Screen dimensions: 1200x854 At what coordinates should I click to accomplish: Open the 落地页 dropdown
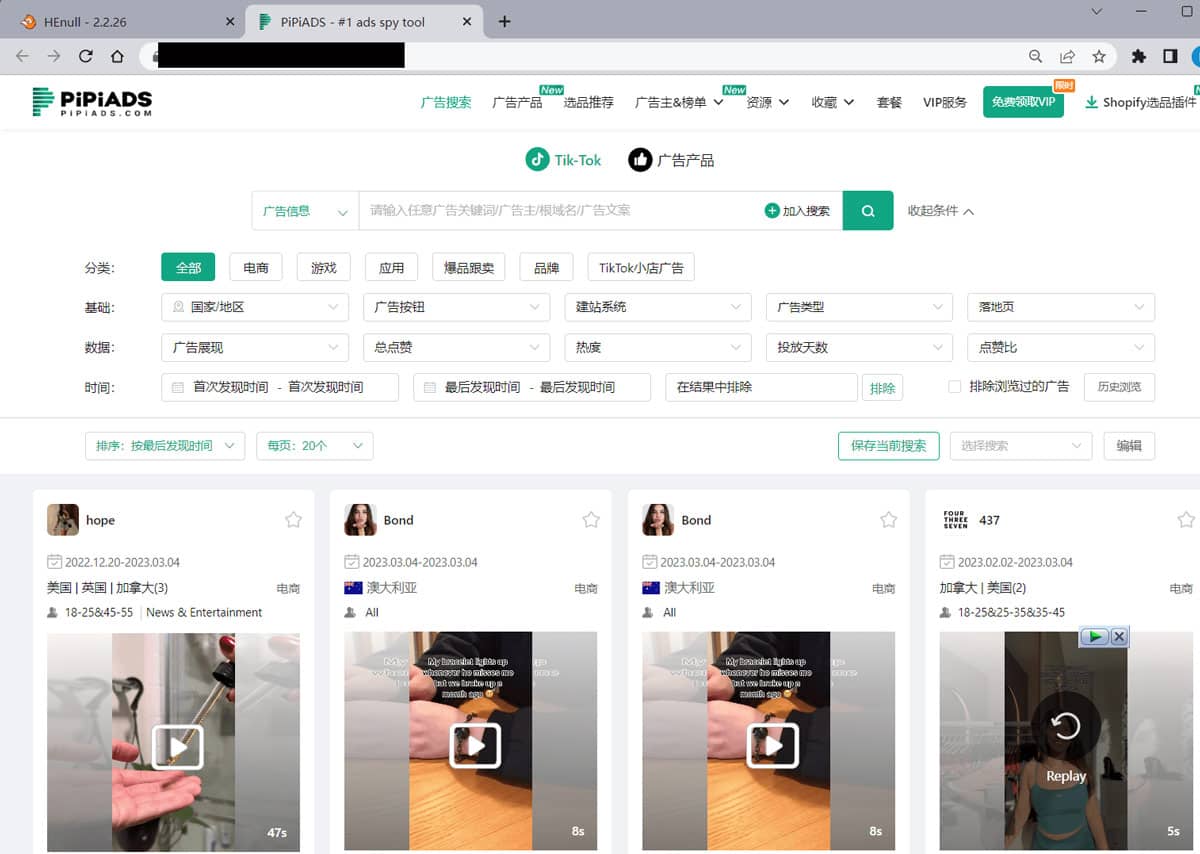pyautogui.click(x=1061, y=307)
